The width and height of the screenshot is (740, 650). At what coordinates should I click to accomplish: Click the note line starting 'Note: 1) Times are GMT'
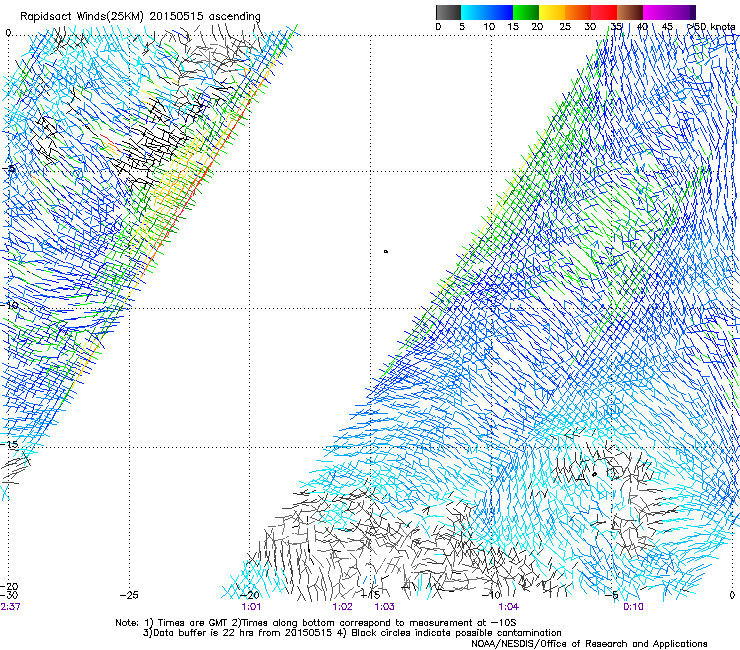pyautogui.click(x=315, y=623)
